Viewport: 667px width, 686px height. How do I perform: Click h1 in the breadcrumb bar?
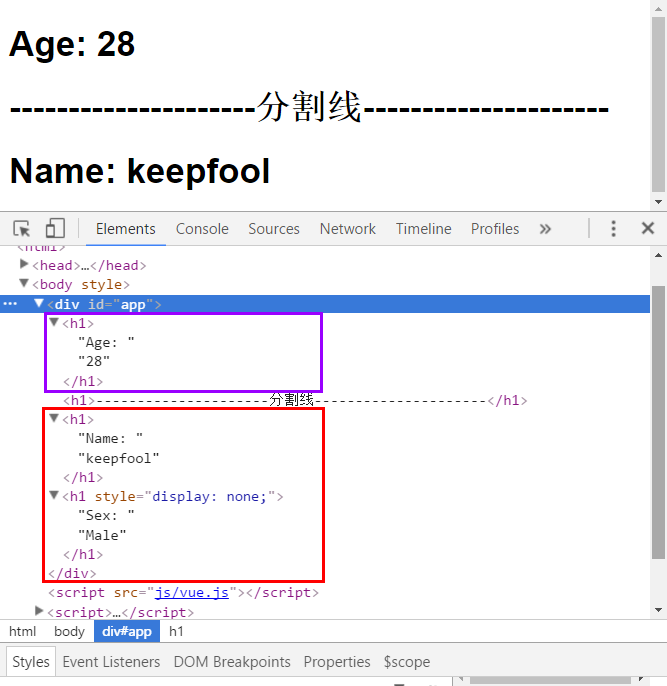[176, 631]
